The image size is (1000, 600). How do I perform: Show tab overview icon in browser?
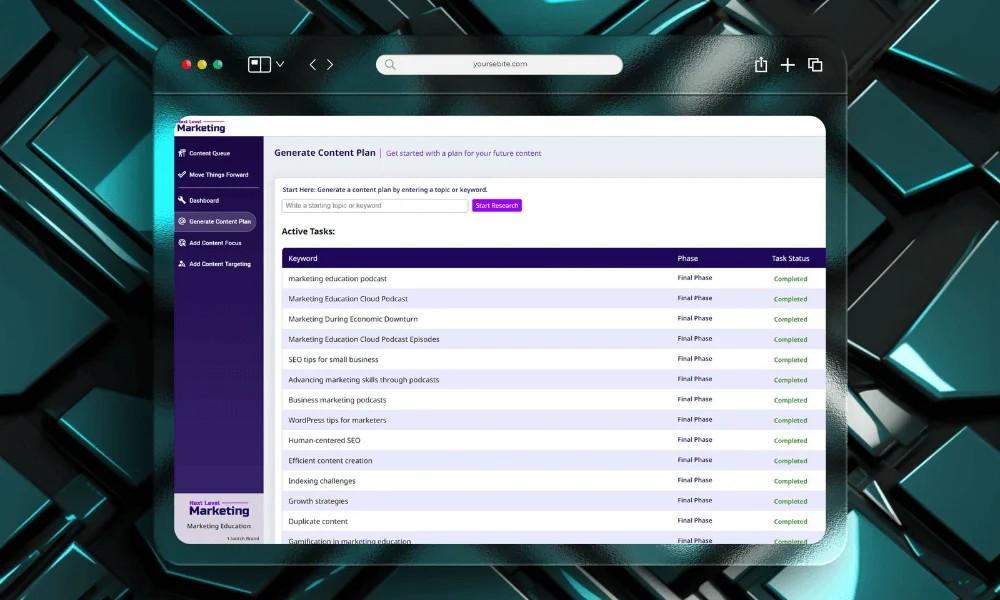[815, 64]
